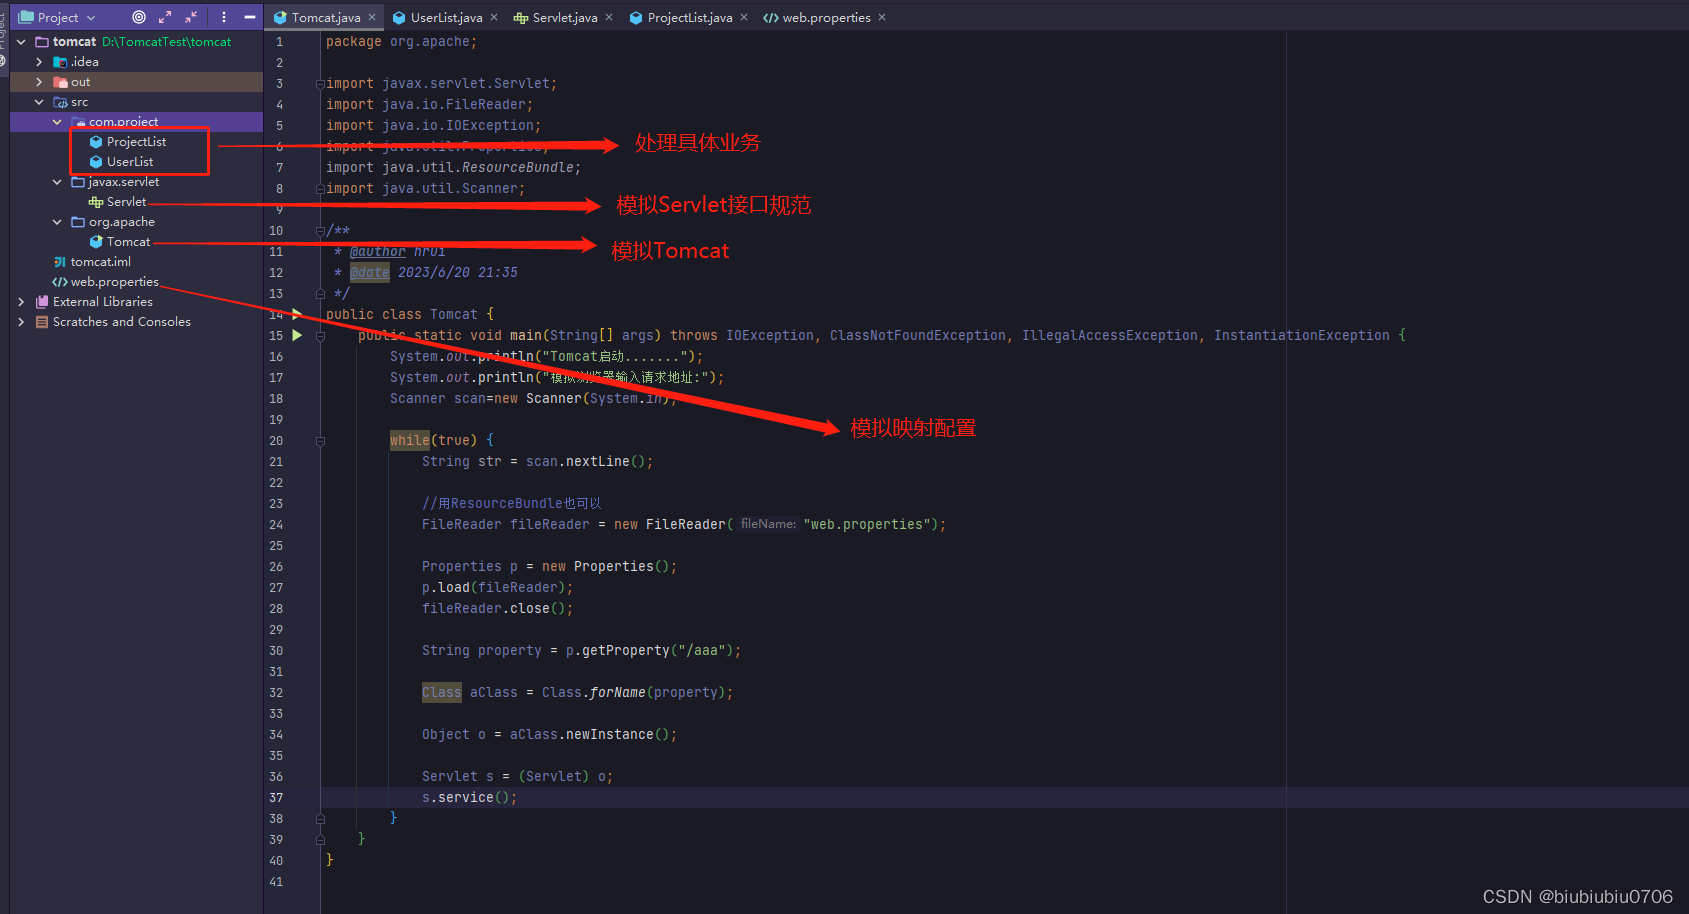Fold the Javadoc comment block at line 13
Image resolution: width=1689 pixels, height=914 pixels.
tap(320, 293)
